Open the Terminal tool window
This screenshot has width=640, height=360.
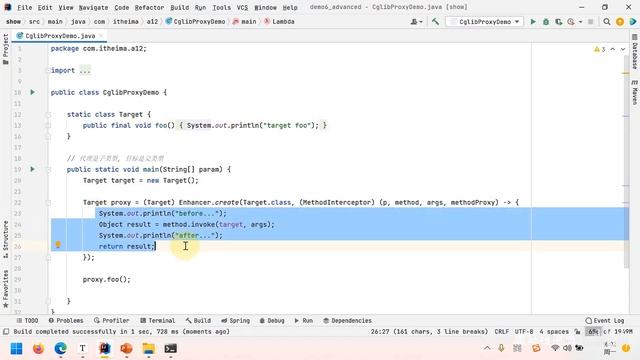(157, 321)
